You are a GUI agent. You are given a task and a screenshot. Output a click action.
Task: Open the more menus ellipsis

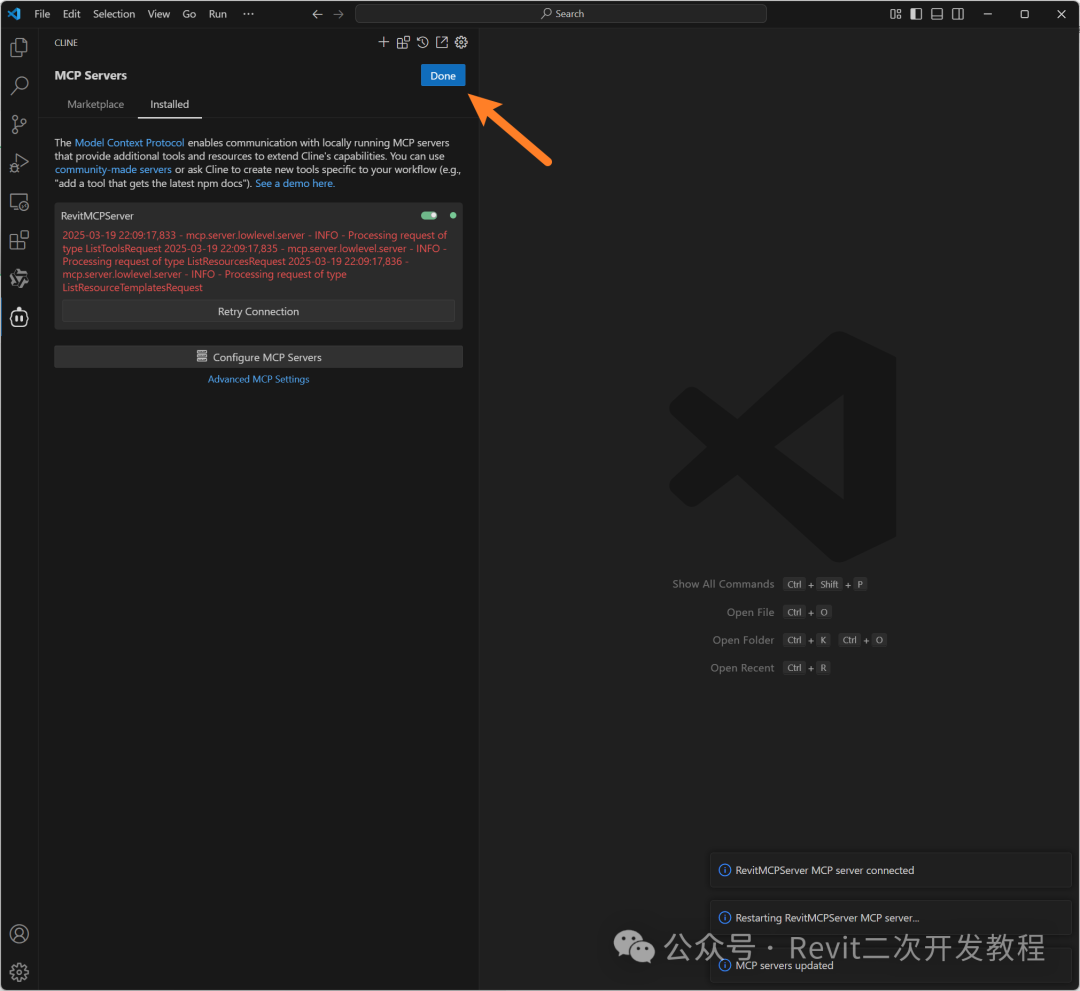248,14
